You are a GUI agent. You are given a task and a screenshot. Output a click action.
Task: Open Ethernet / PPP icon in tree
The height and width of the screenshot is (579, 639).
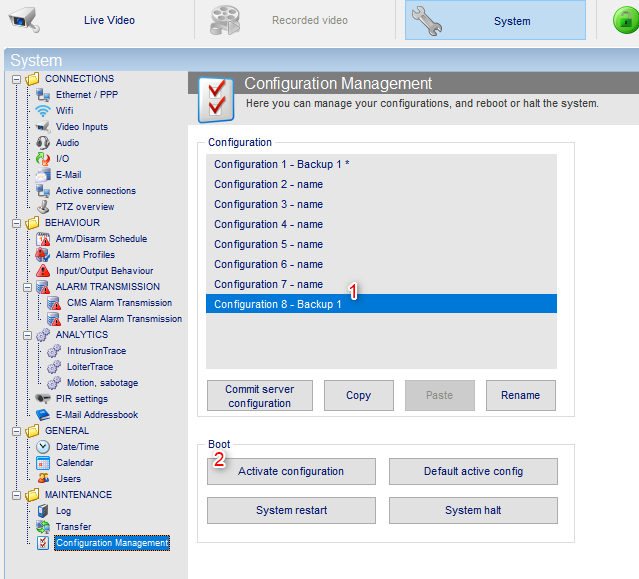pos(43,95)
